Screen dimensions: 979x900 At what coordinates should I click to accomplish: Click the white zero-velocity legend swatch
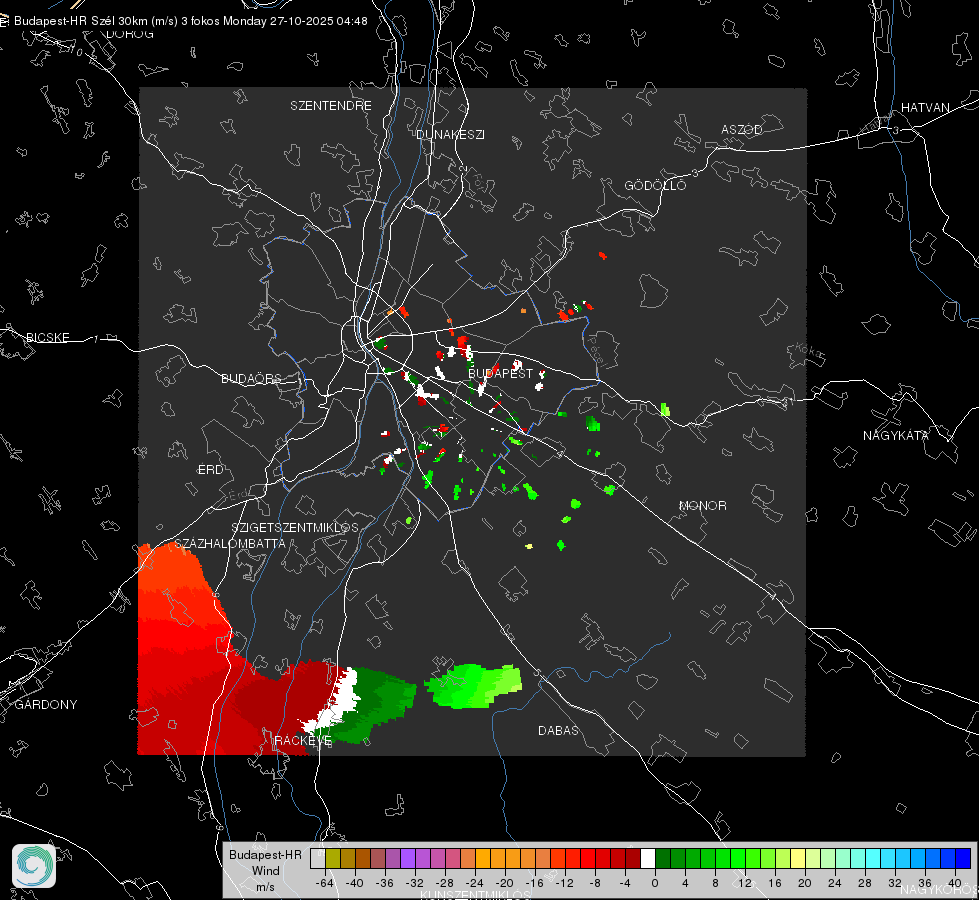pyautogui.click(x=648, y=858)
